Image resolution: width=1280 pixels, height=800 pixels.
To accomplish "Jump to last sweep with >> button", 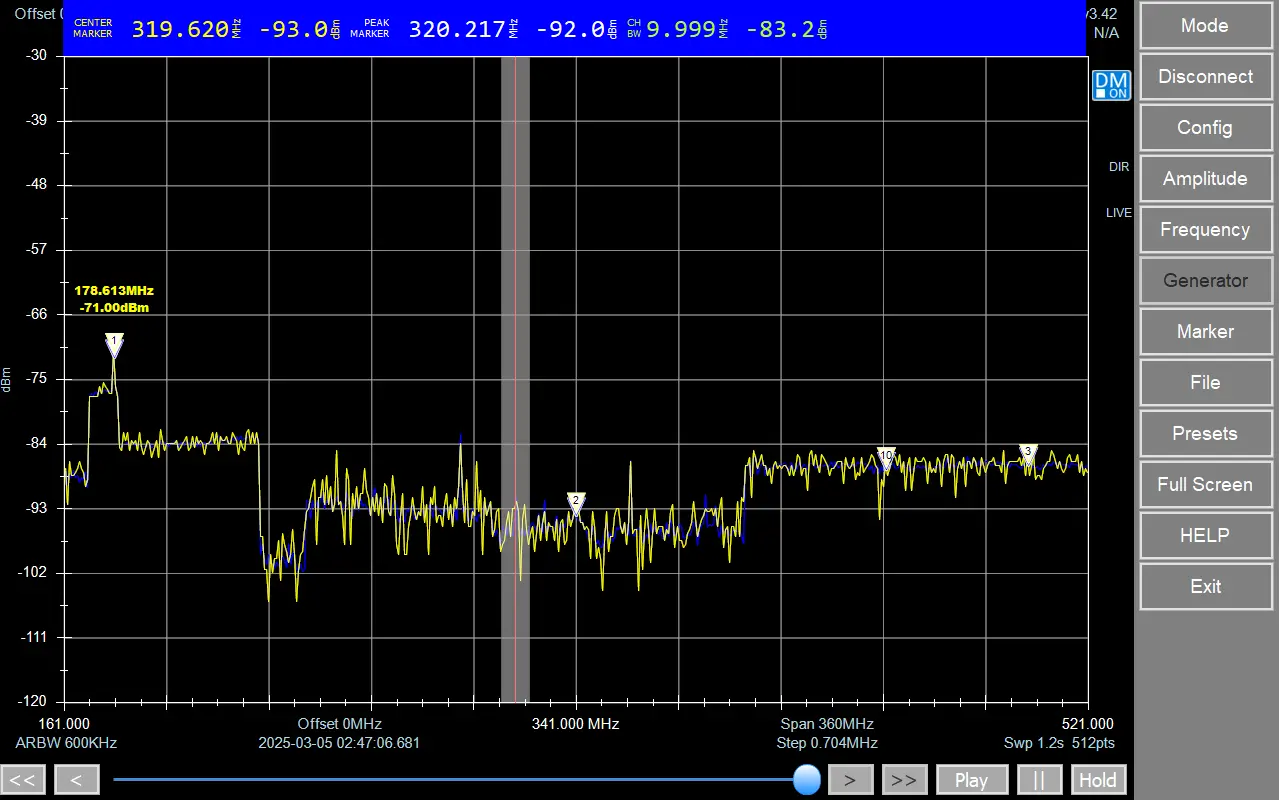I will [x=904, y=780].
